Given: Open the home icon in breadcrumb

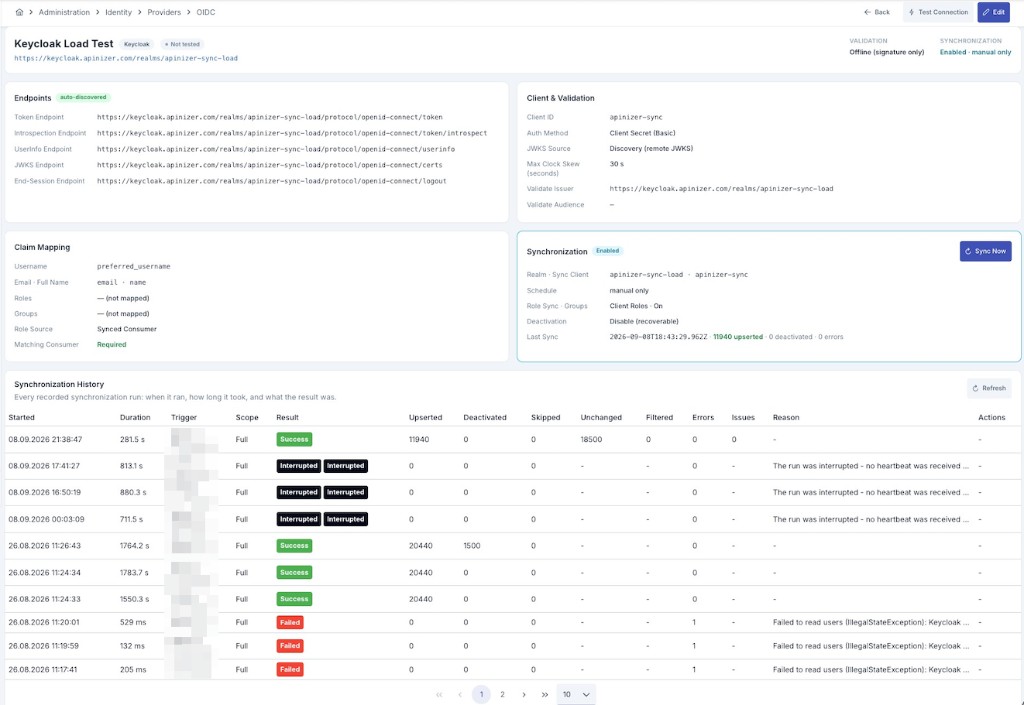Looking at the screenshot, I should click(19, 12).
